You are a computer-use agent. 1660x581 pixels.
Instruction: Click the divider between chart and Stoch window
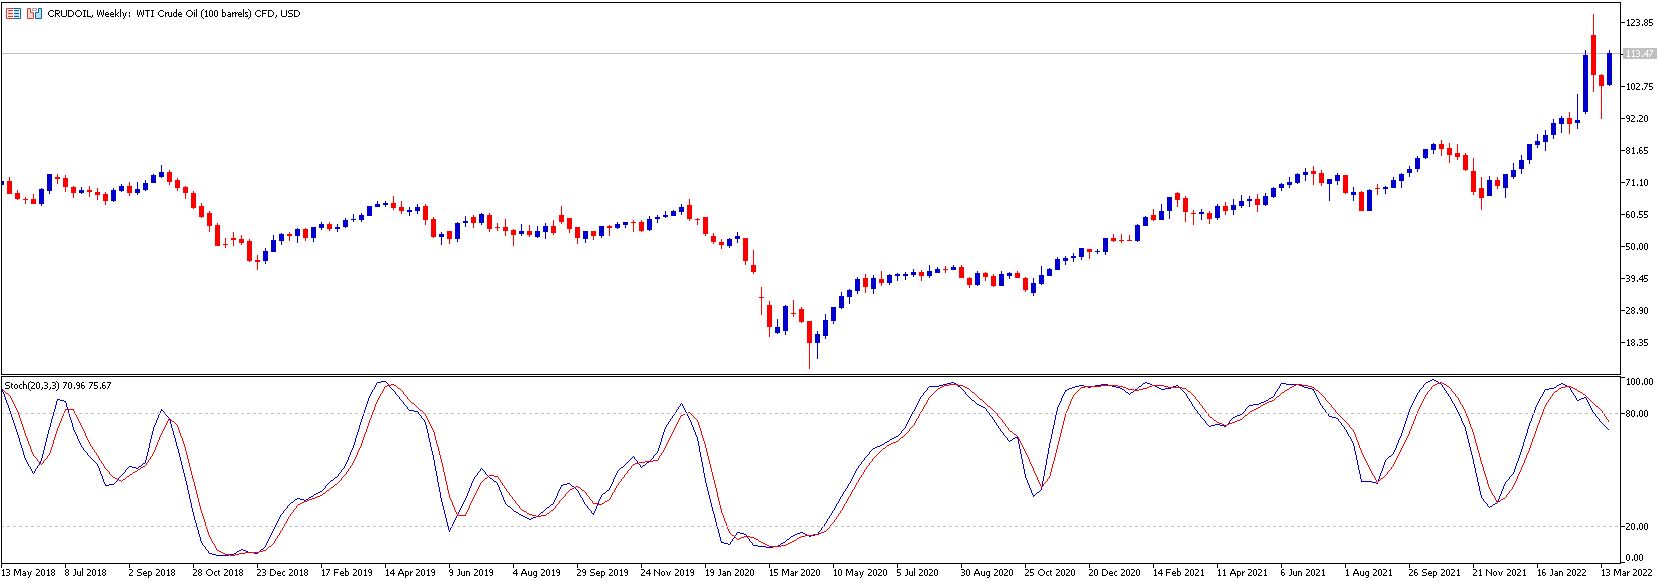coord(811,376)
